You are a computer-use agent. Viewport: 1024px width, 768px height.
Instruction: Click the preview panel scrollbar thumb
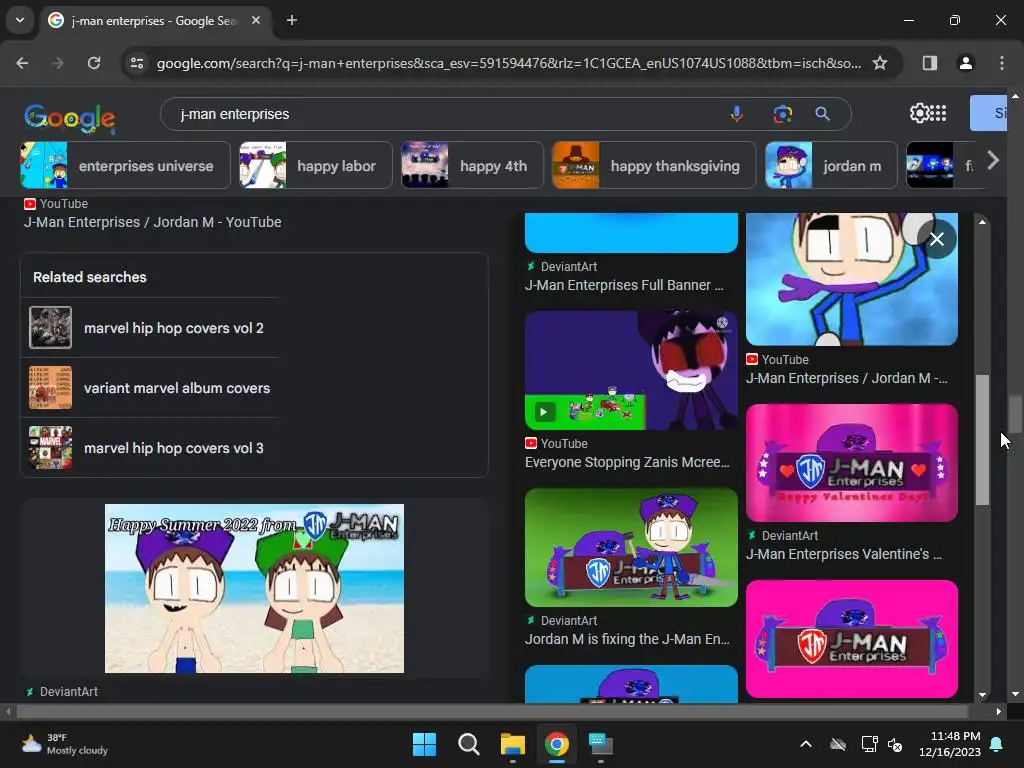[982, 440]
